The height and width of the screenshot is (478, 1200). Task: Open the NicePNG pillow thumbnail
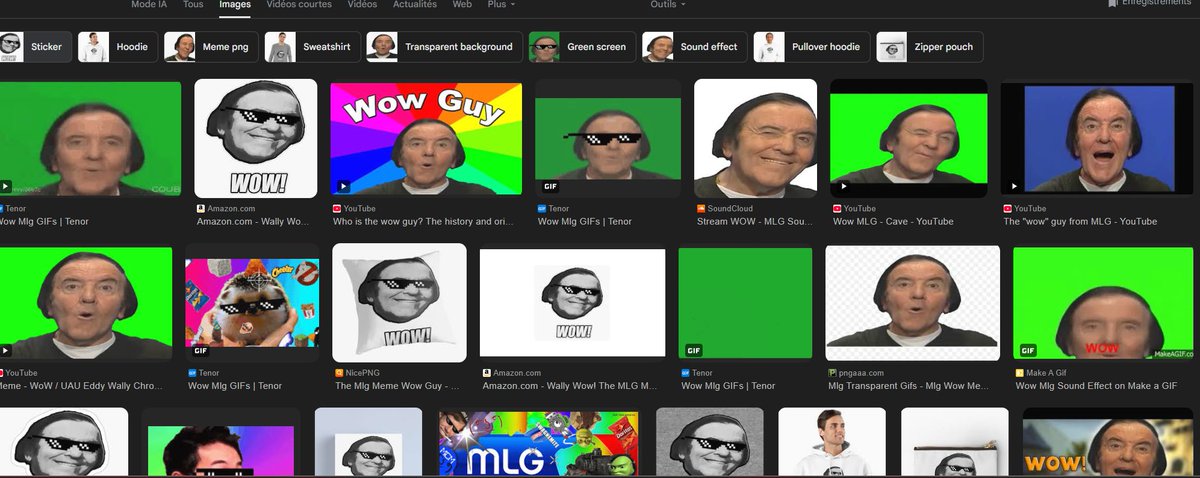pyautogui.click(x=399, y=302)
